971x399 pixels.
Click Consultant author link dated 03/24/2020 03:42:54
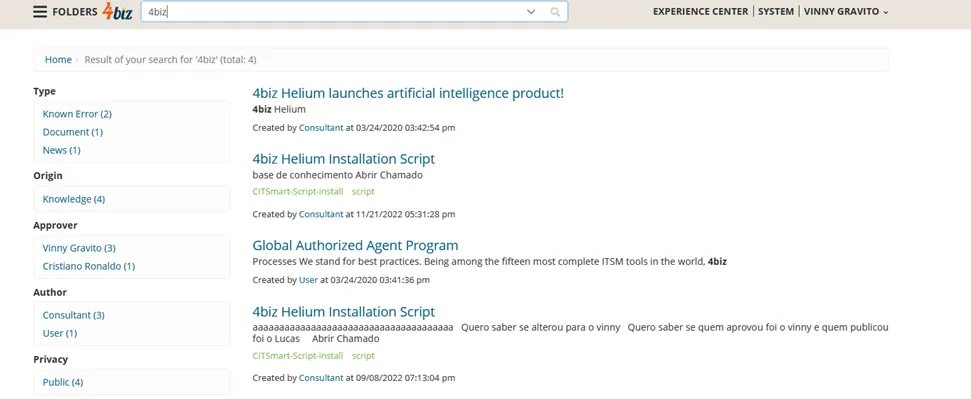tap(321, 128)
